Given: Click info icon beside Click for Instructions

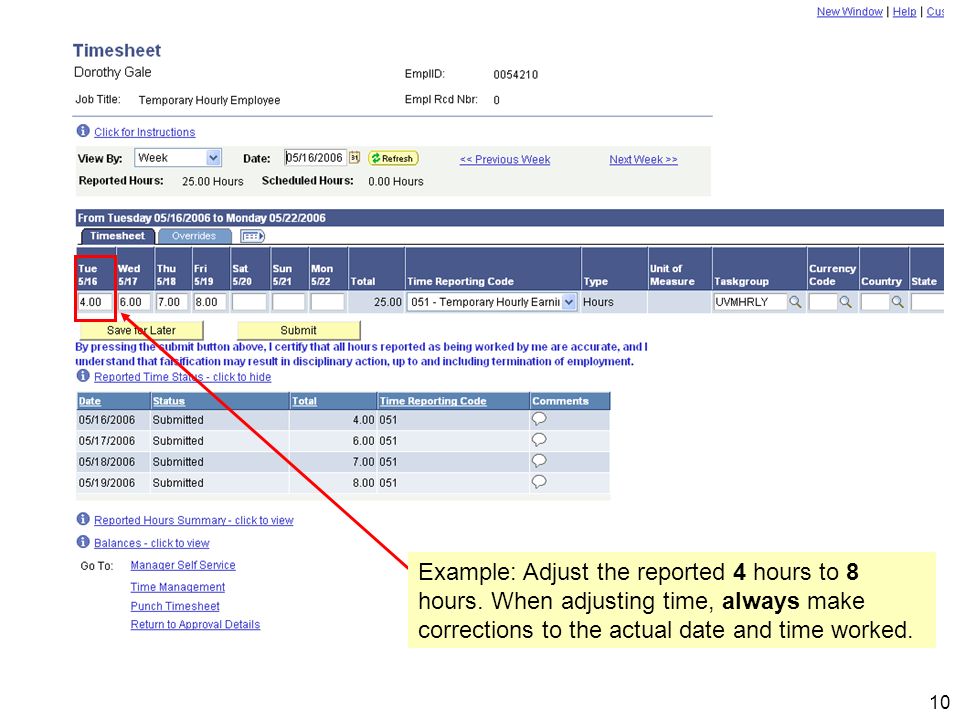Looking at the screenshot, I should point(83,131).
